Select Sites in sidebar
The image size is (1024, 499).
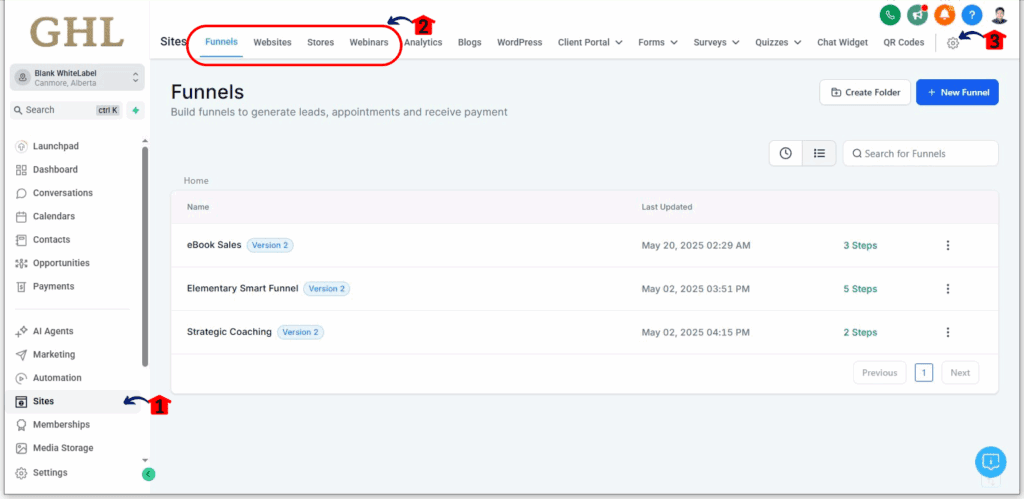pos(74,401)
